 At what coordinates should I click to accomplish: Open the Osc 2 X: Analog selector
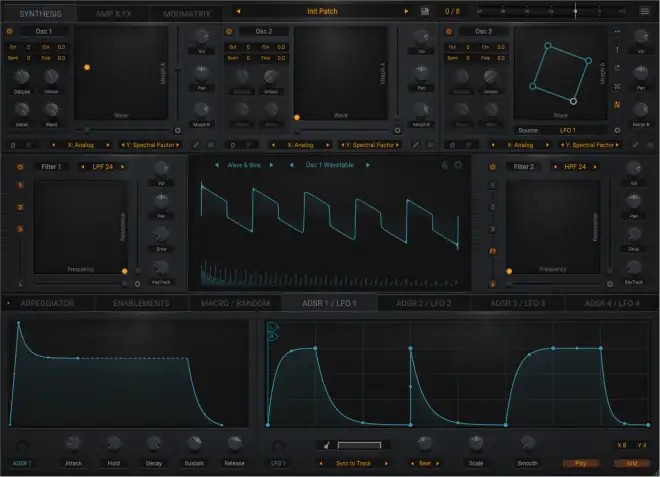300,145
